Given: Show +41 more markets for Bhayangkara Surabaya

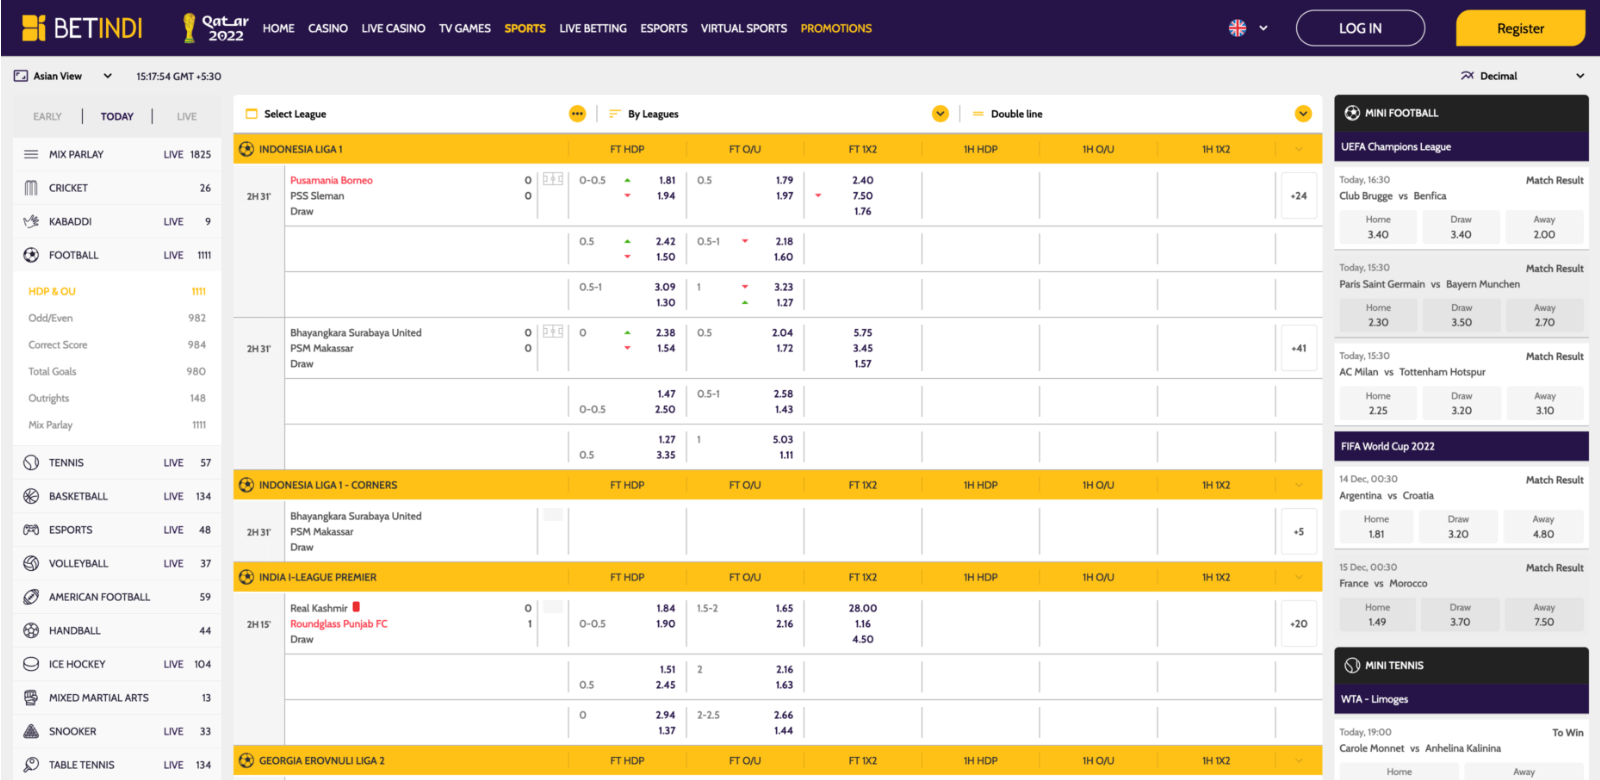Looking at the screenshot, I should (x=1298, y=348).
